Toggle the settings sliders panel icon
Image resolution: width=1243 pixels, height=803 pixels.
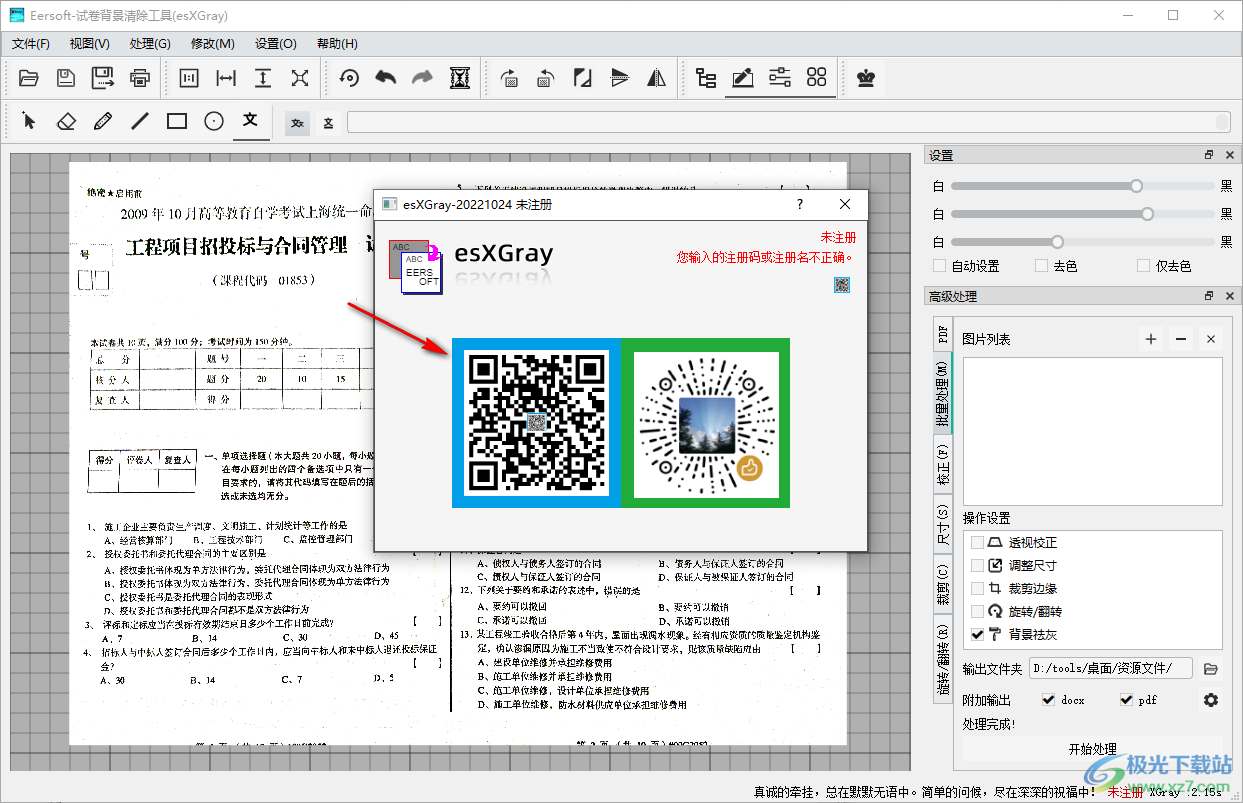coord(780,77)
